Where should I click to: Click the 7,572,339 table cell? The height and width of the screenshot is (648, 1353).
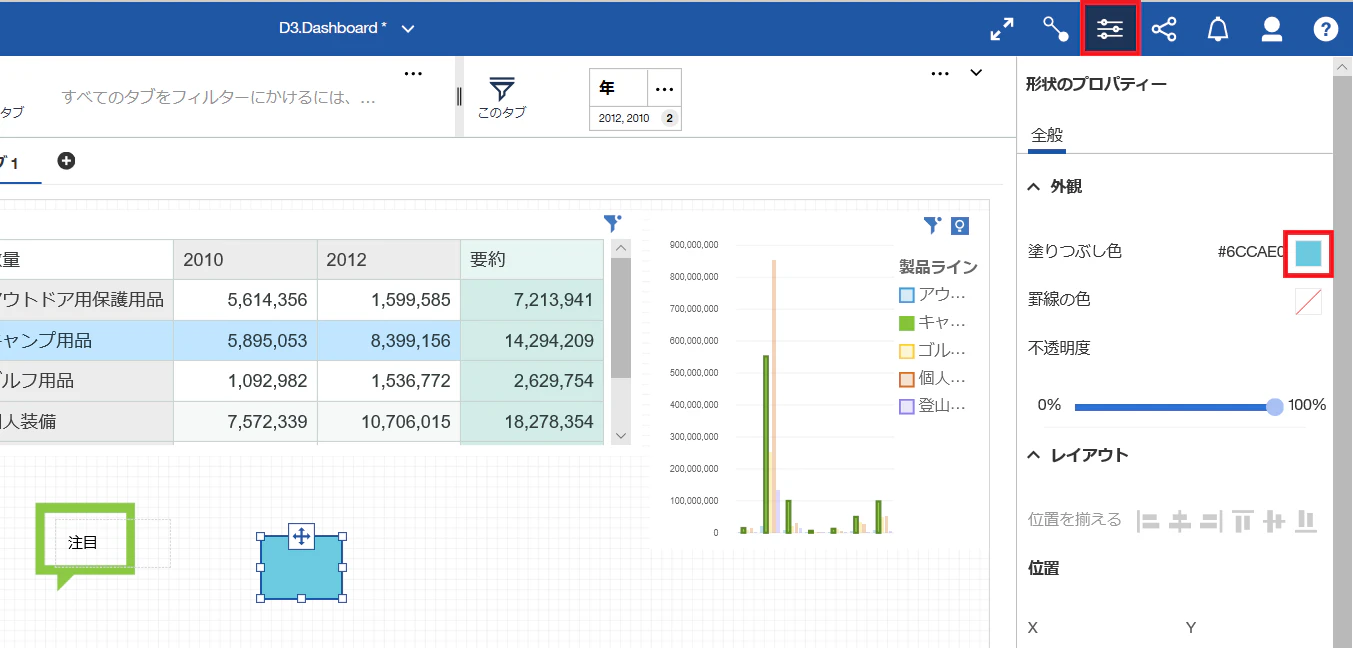(245, 422)
